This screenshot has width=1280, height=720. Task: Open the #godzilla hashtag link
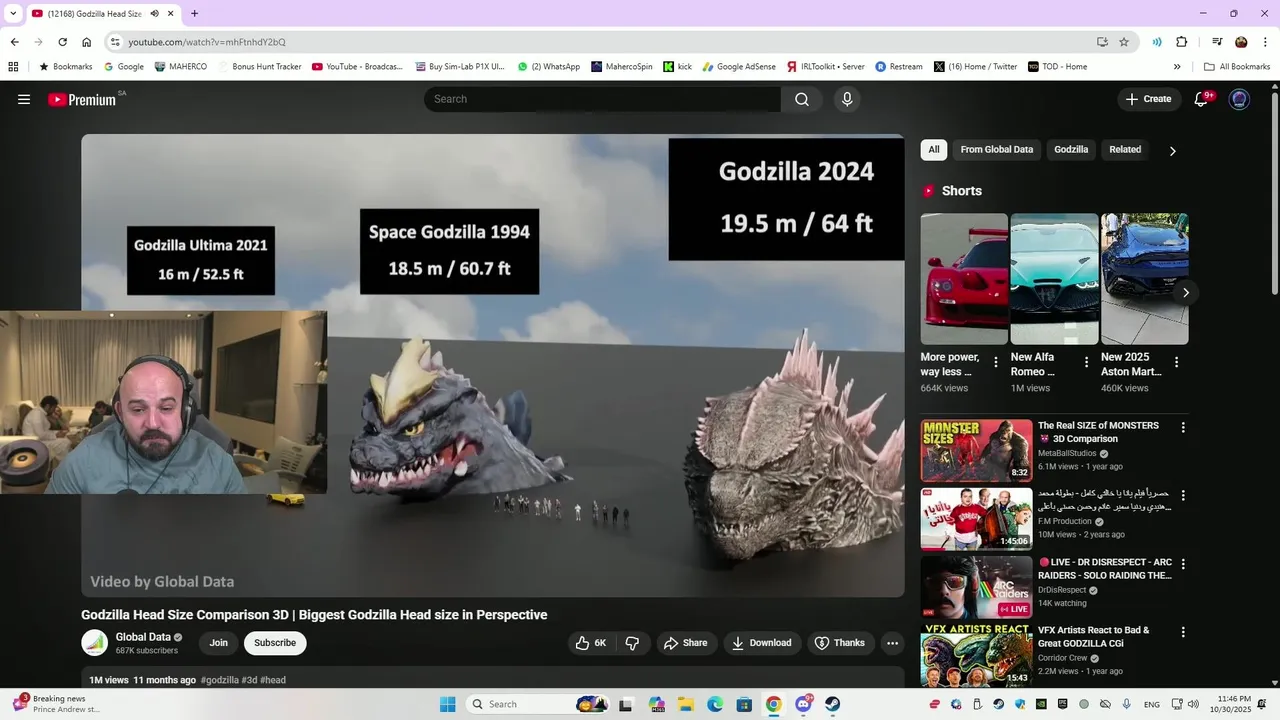click(x=219, y=680)
